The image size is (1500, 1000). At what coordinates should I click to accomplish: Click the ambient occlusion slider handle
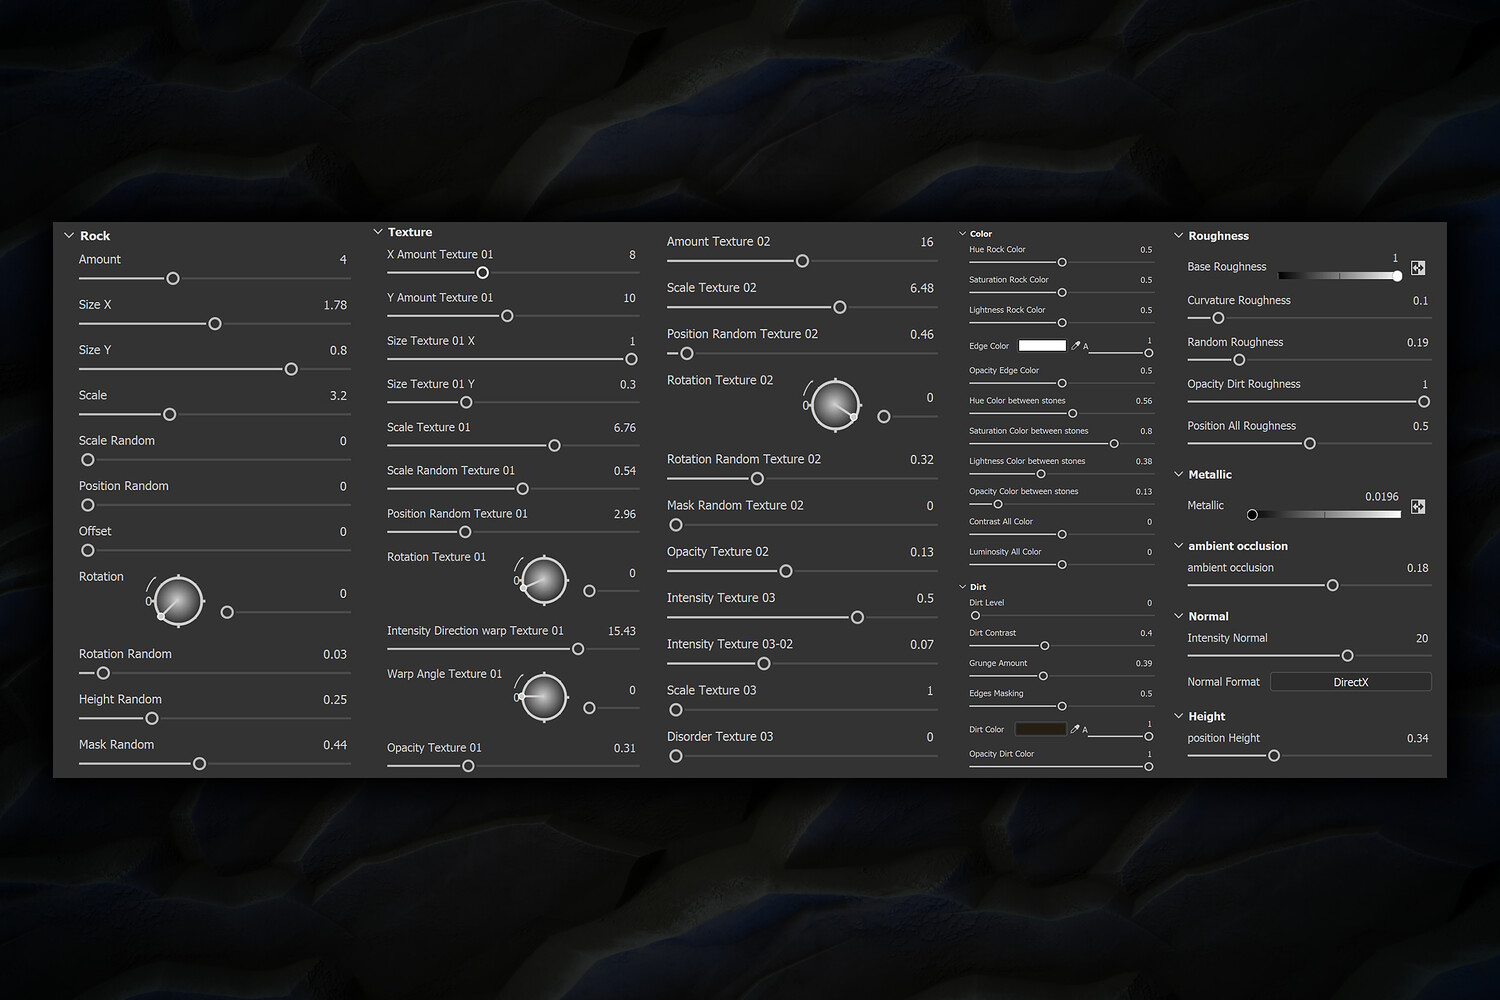pyautogui.click(x=1332, y=585)
